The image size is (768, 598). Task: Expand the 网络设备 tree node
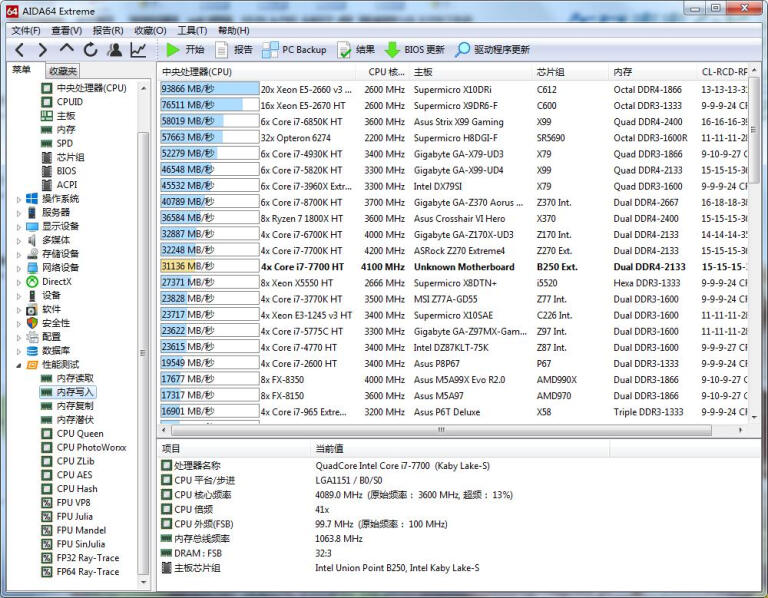[x=19, y=268]
